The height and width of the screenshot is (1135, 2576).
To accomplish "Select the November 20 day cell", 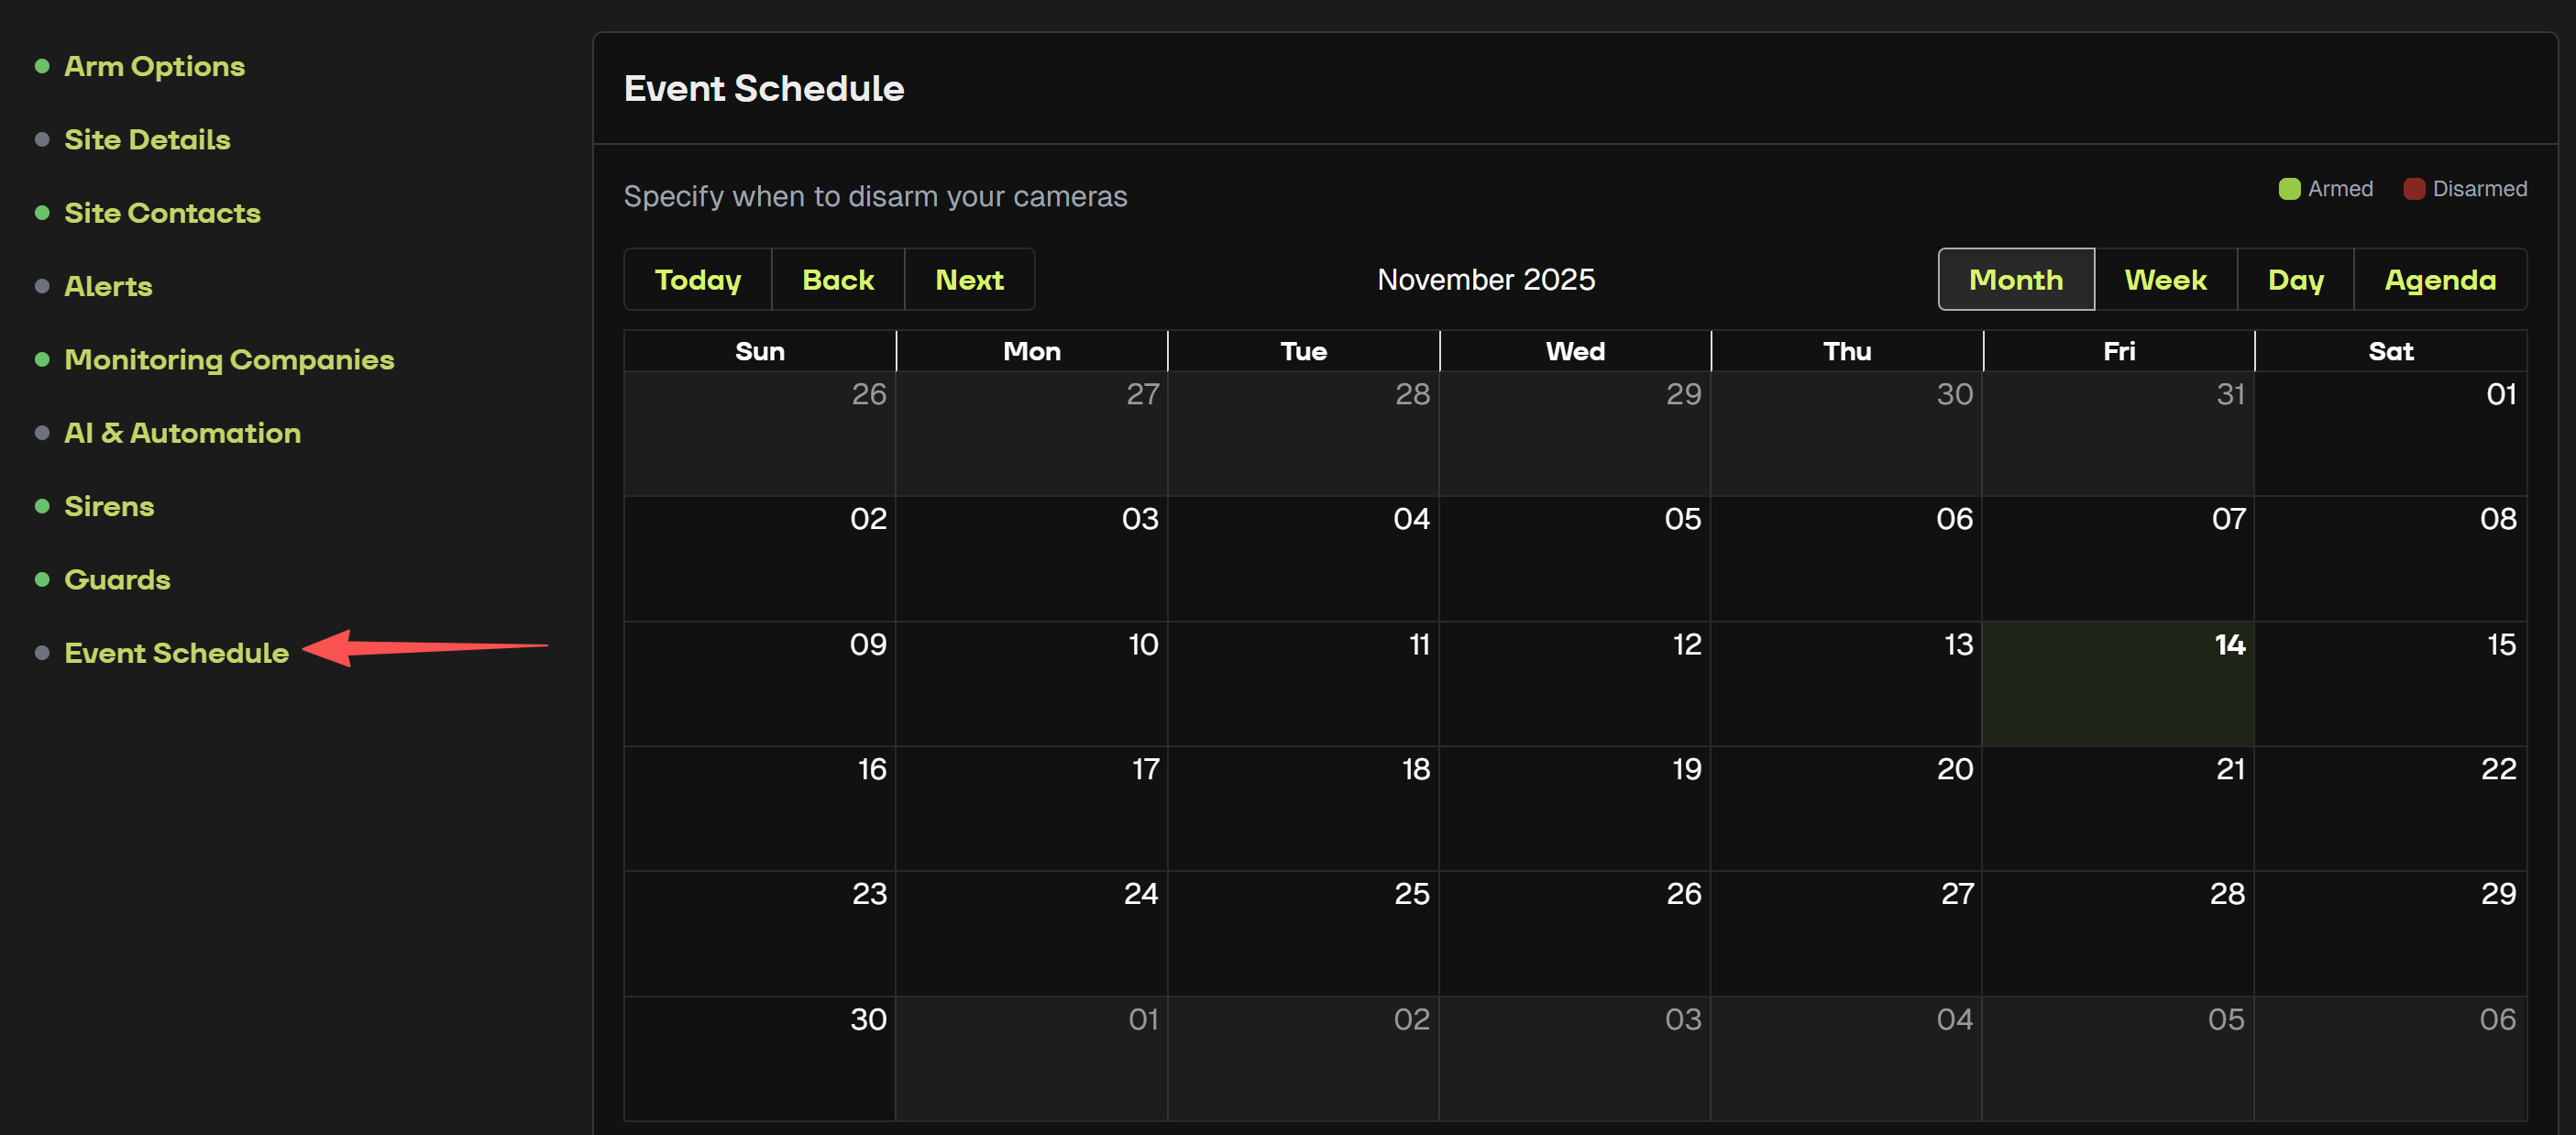I will pyautogui.click(x=1846, y=809).
